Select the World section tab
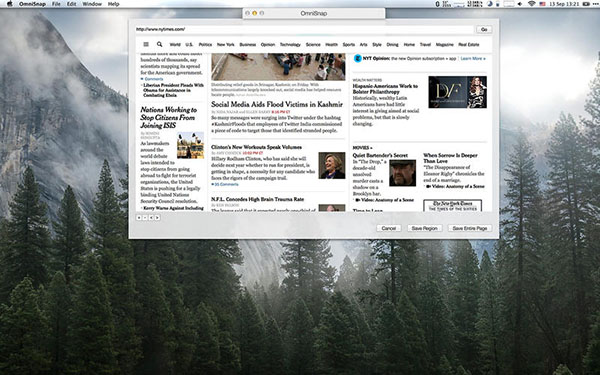Image resolution: width=600 pixels, height=375 pixels. click(x=175, y=44)
